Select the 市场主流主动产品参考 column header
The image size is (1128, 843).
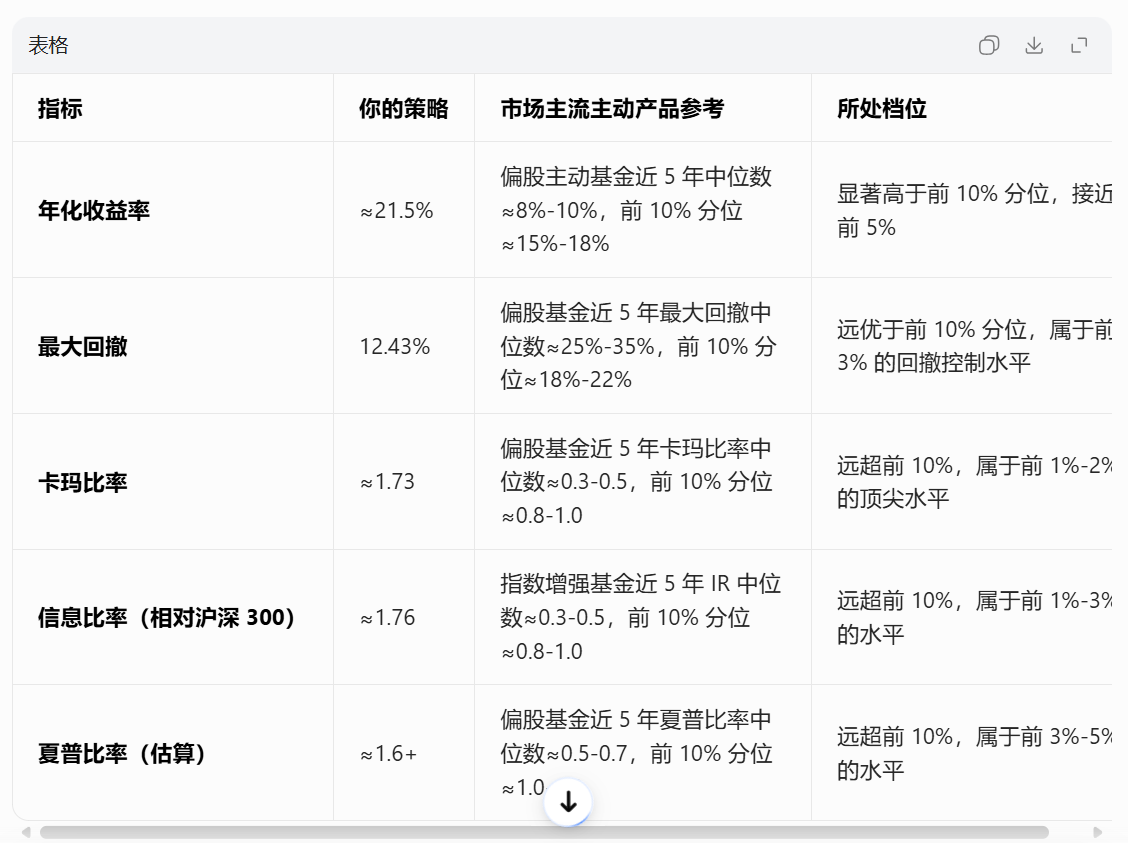[612, 109]
